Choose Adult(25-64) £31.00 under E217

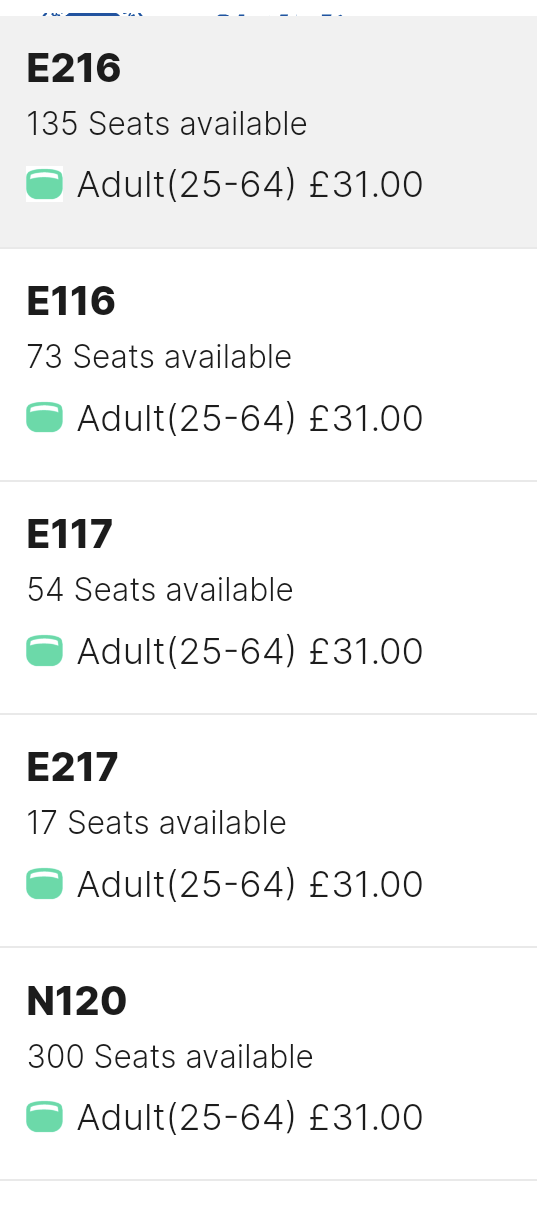pos(250,884)
